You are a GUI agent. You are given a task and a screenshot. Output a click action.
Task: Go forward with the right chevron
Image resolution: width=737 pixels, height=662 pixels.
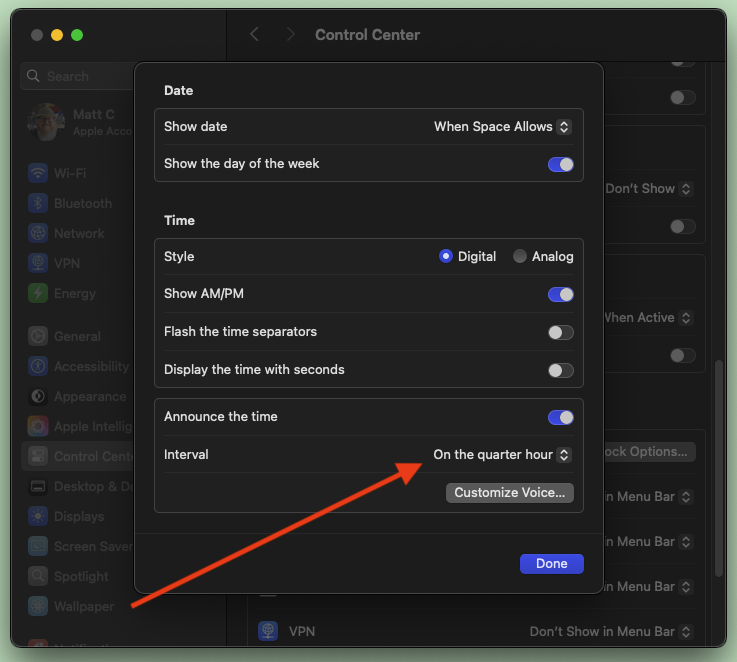point(290,34)
